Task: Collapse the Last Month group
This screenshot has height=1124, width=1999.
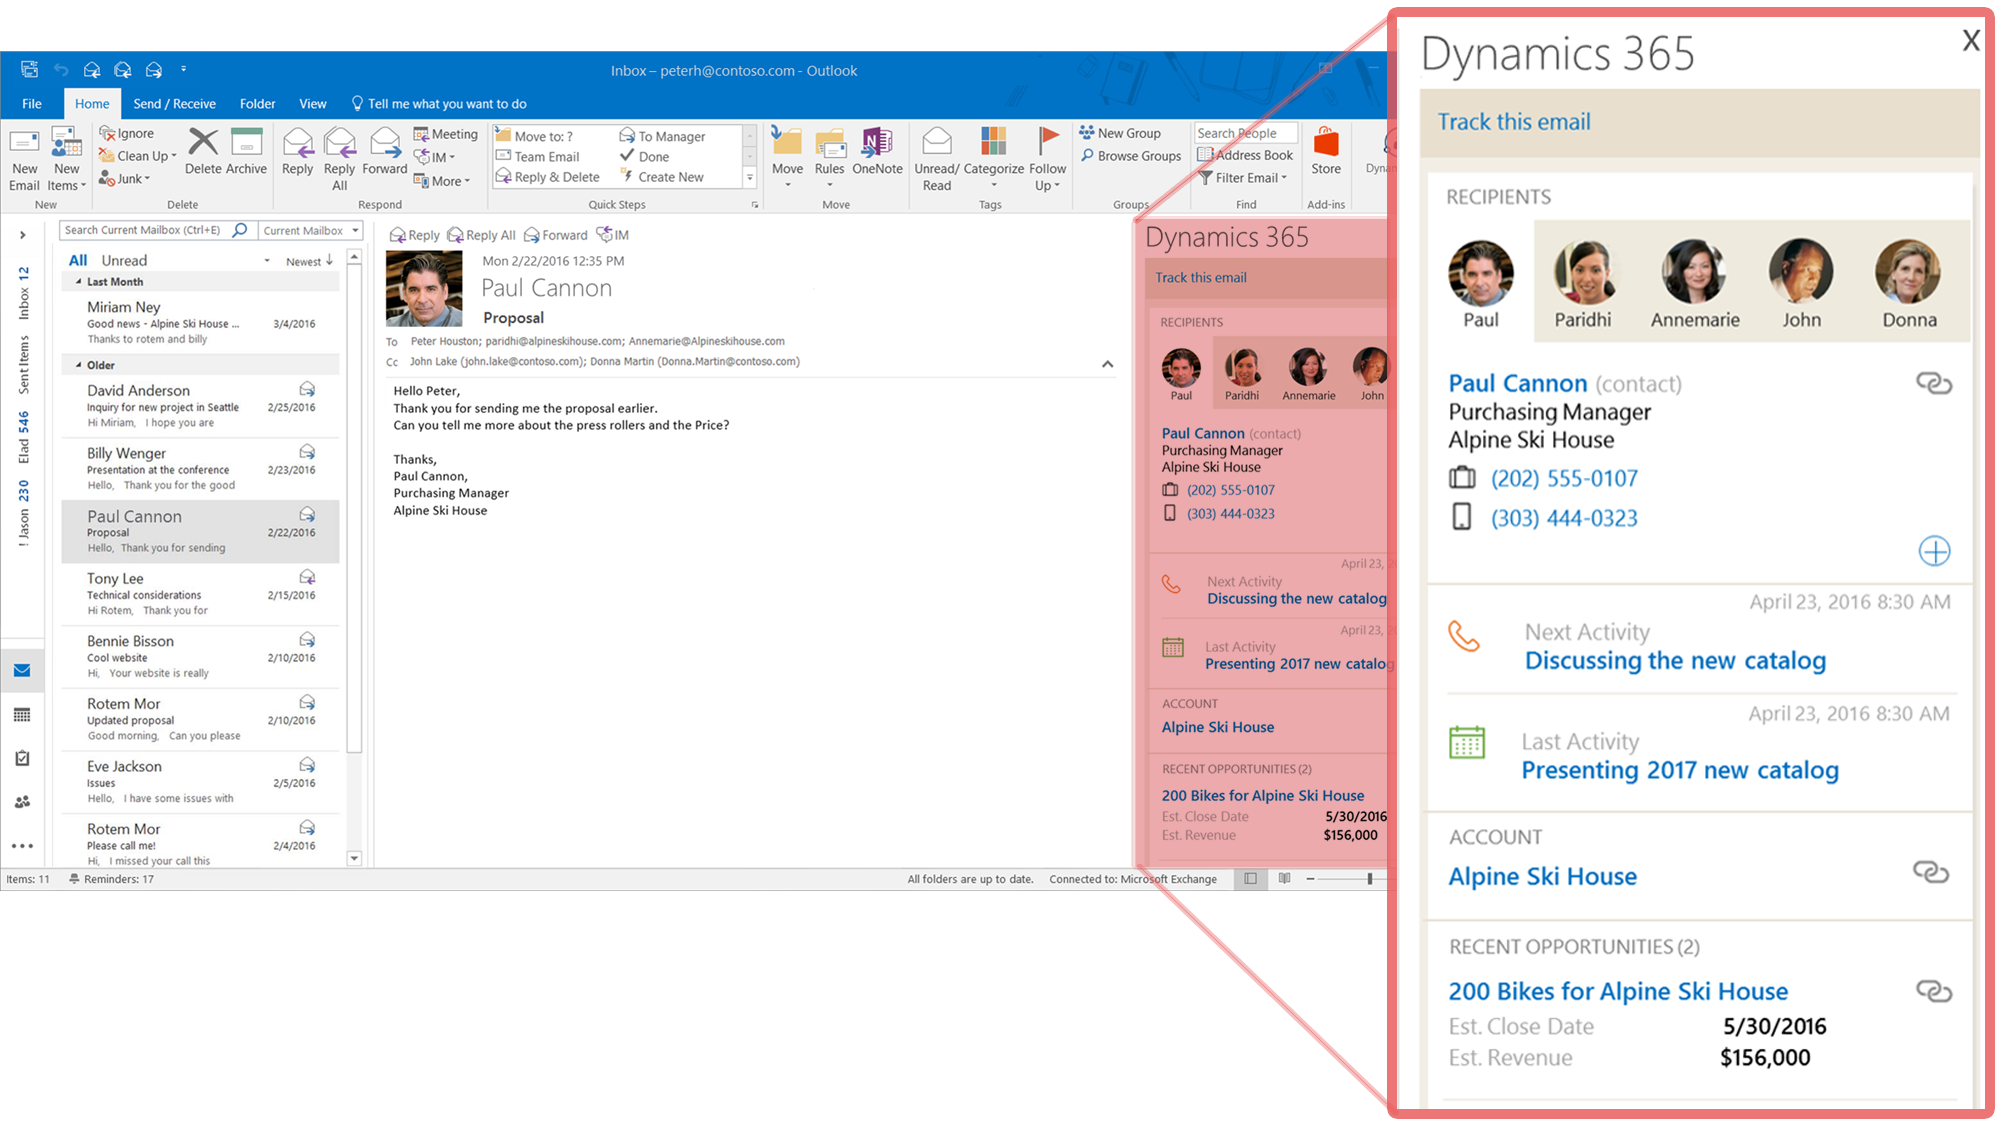Action: 79,282
